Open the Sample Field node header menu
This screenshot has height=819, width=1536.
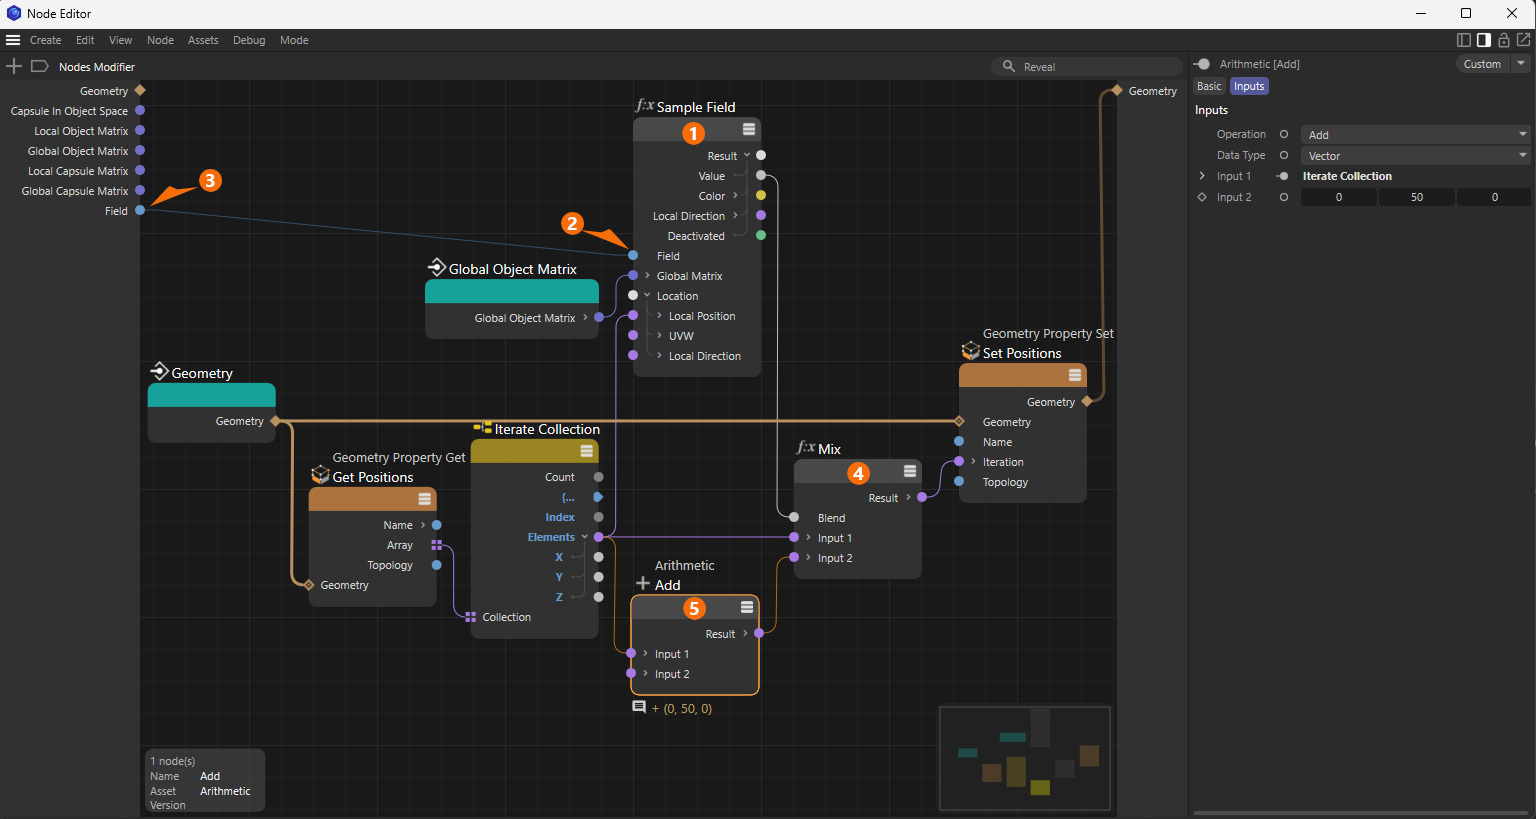pos(748,129)
